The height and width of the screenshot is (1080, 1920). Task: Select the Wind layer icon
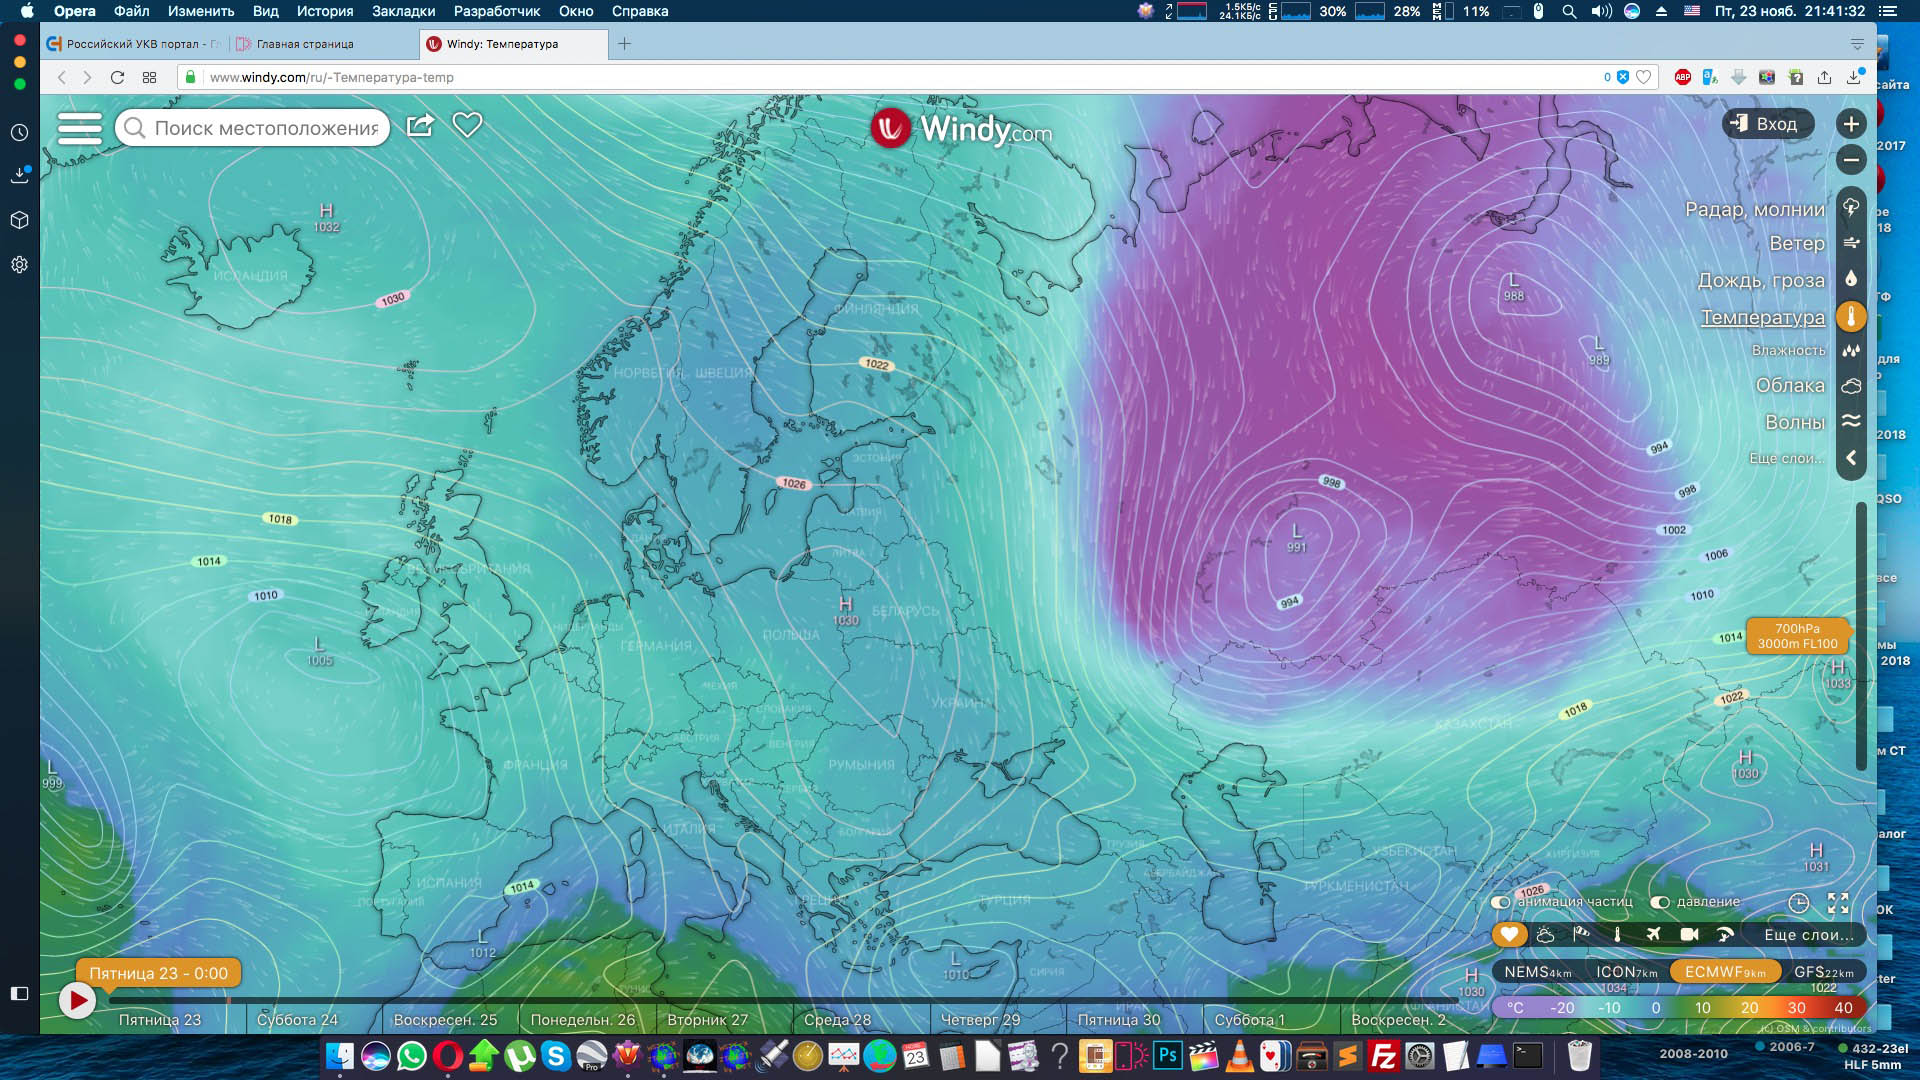(x=1851, y=243)
